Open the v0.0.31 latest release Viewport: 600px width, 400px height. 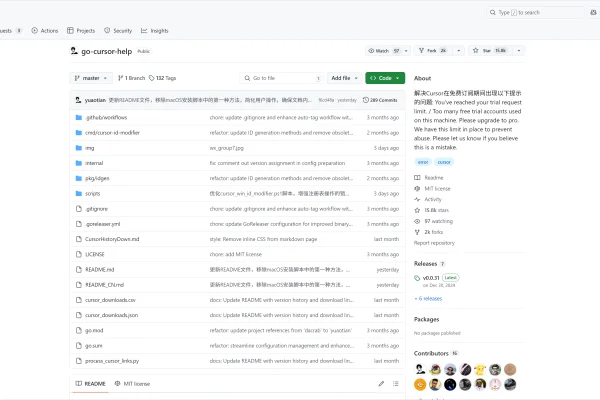point(431,278)
